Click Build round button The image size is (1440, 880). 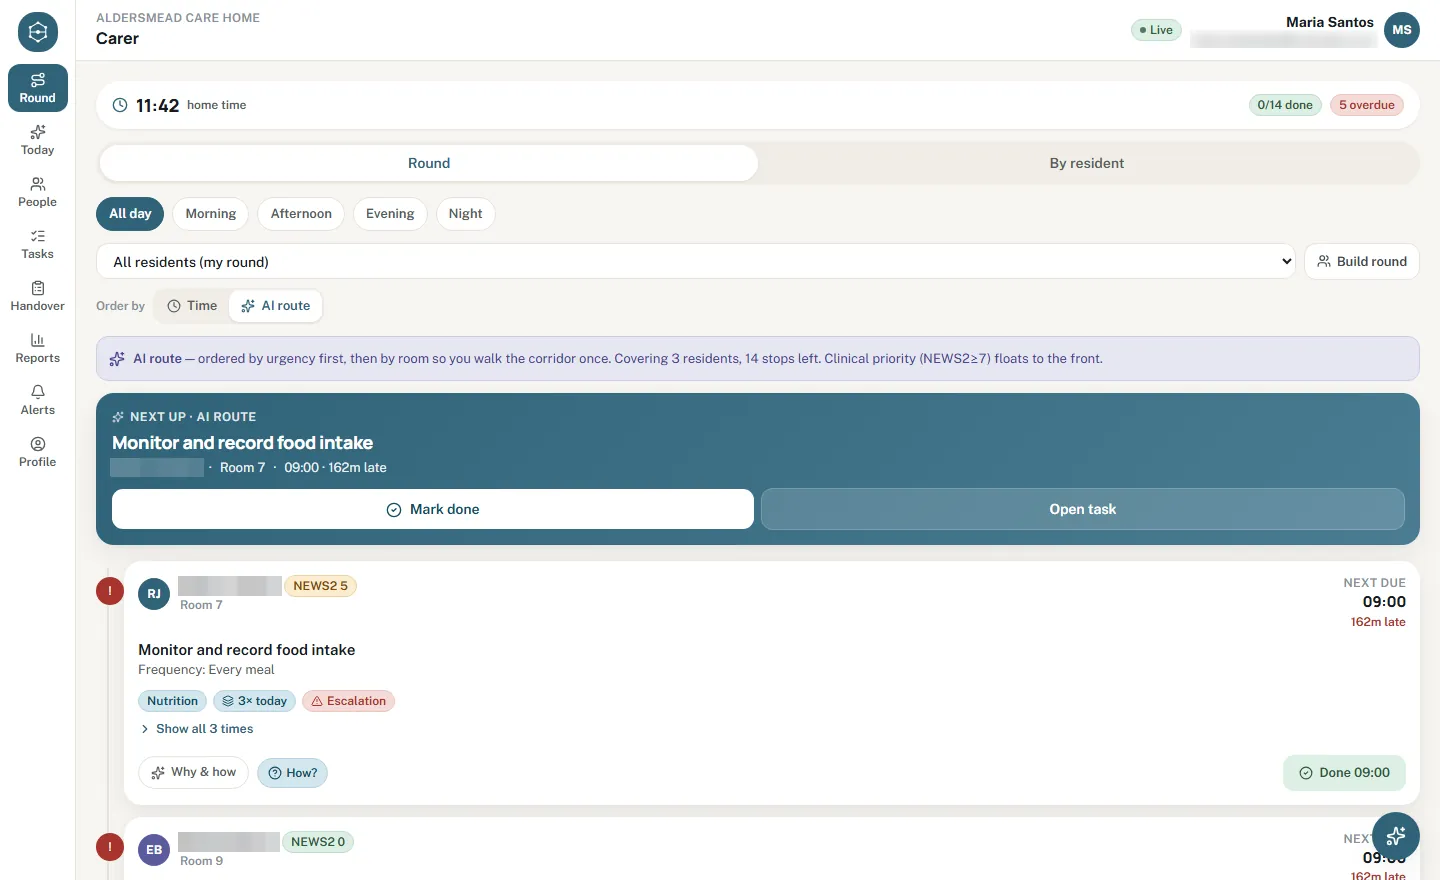pos(1362,262)
